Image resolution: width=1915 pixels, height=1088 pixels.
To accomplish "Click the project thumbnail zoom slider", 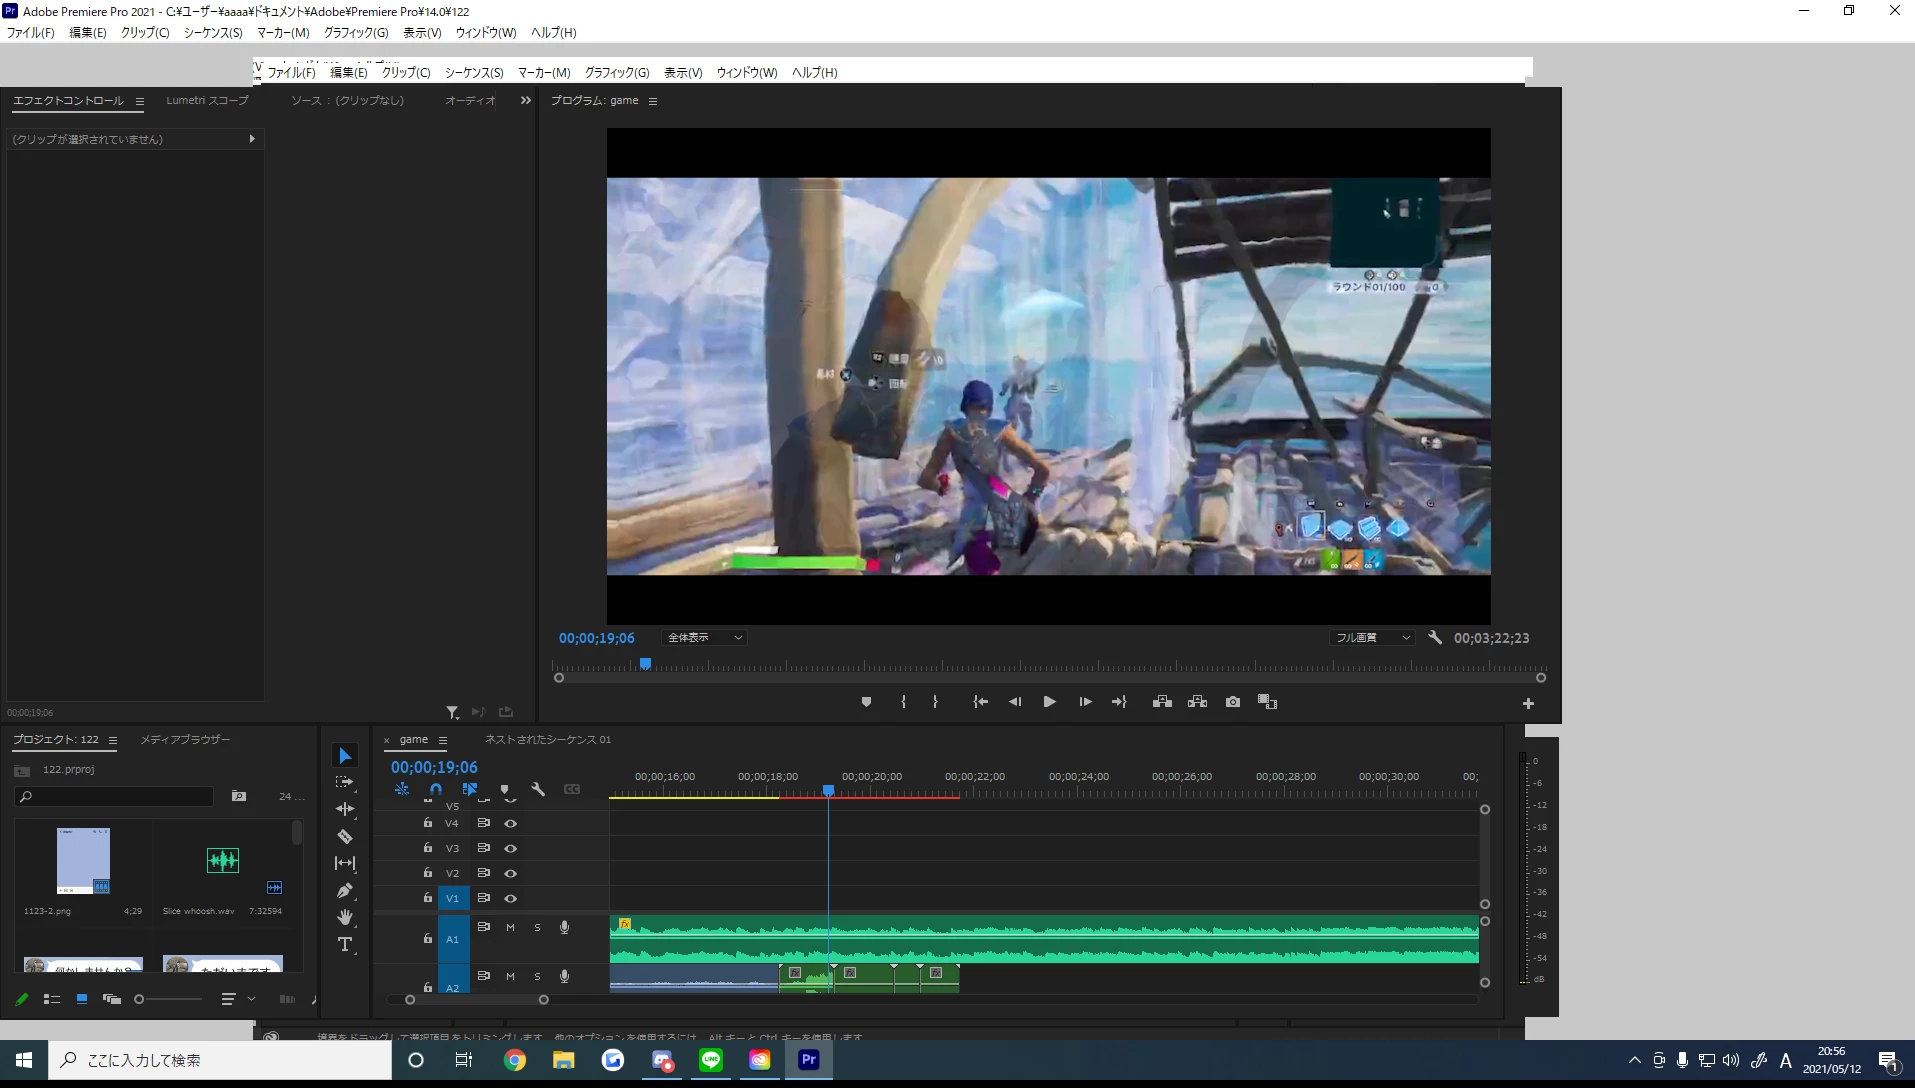I will coord(168,999).
